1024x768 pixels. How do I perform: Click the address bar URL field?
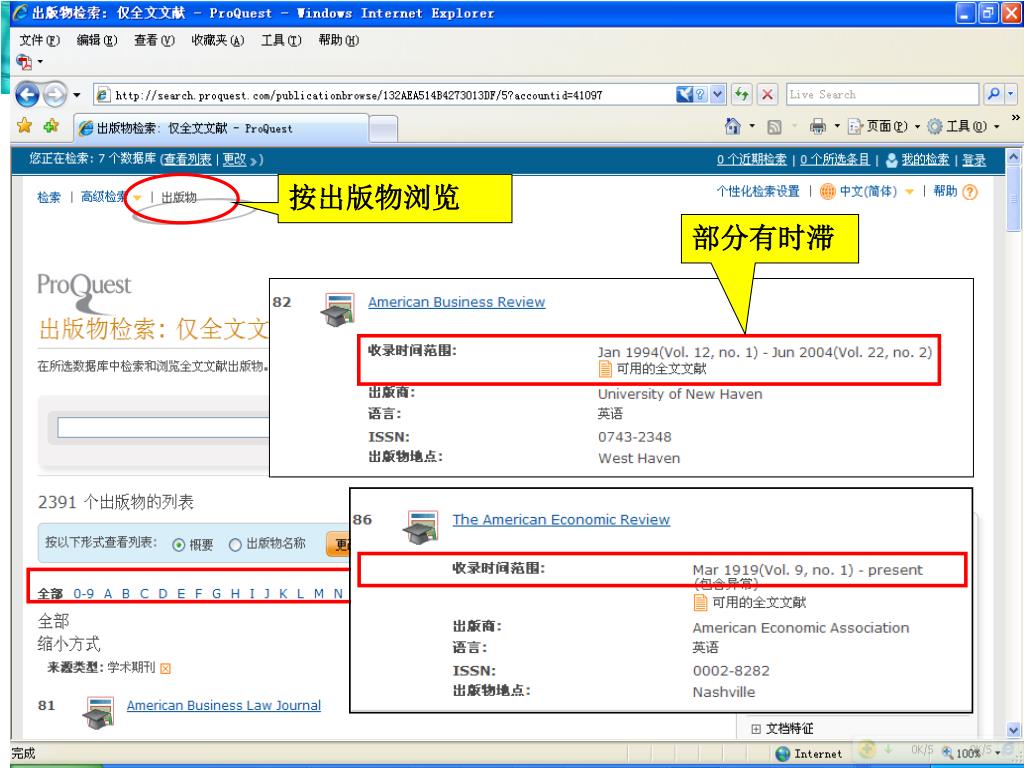click(x=384, y=95)
